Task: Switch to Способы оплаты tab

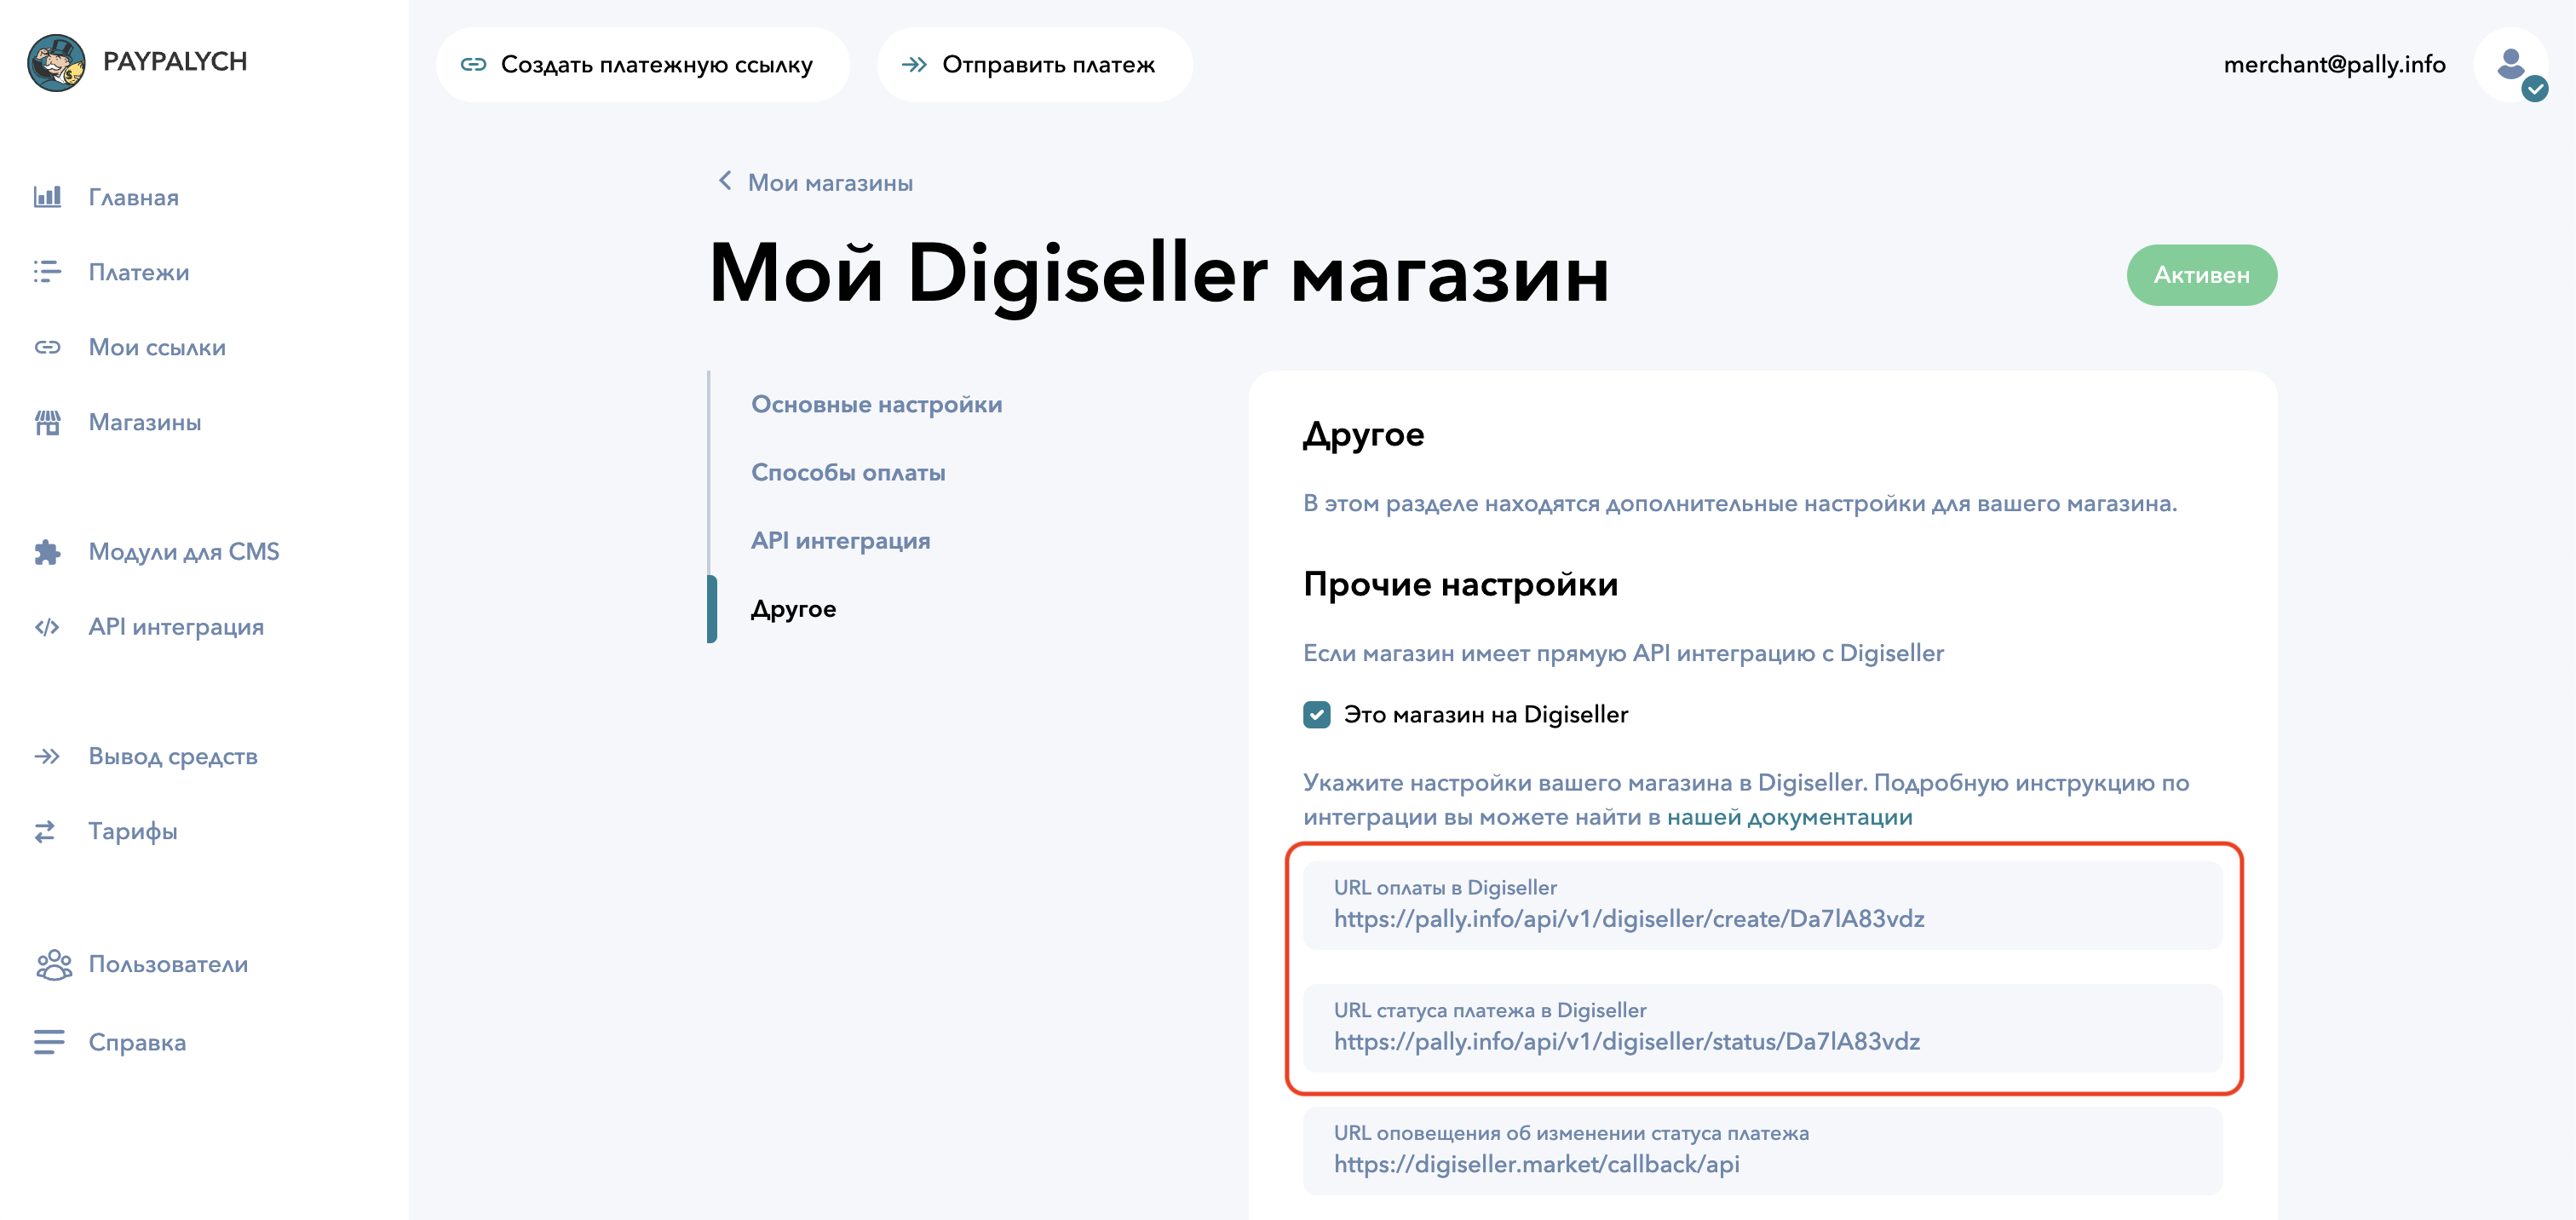Action: 848,472
